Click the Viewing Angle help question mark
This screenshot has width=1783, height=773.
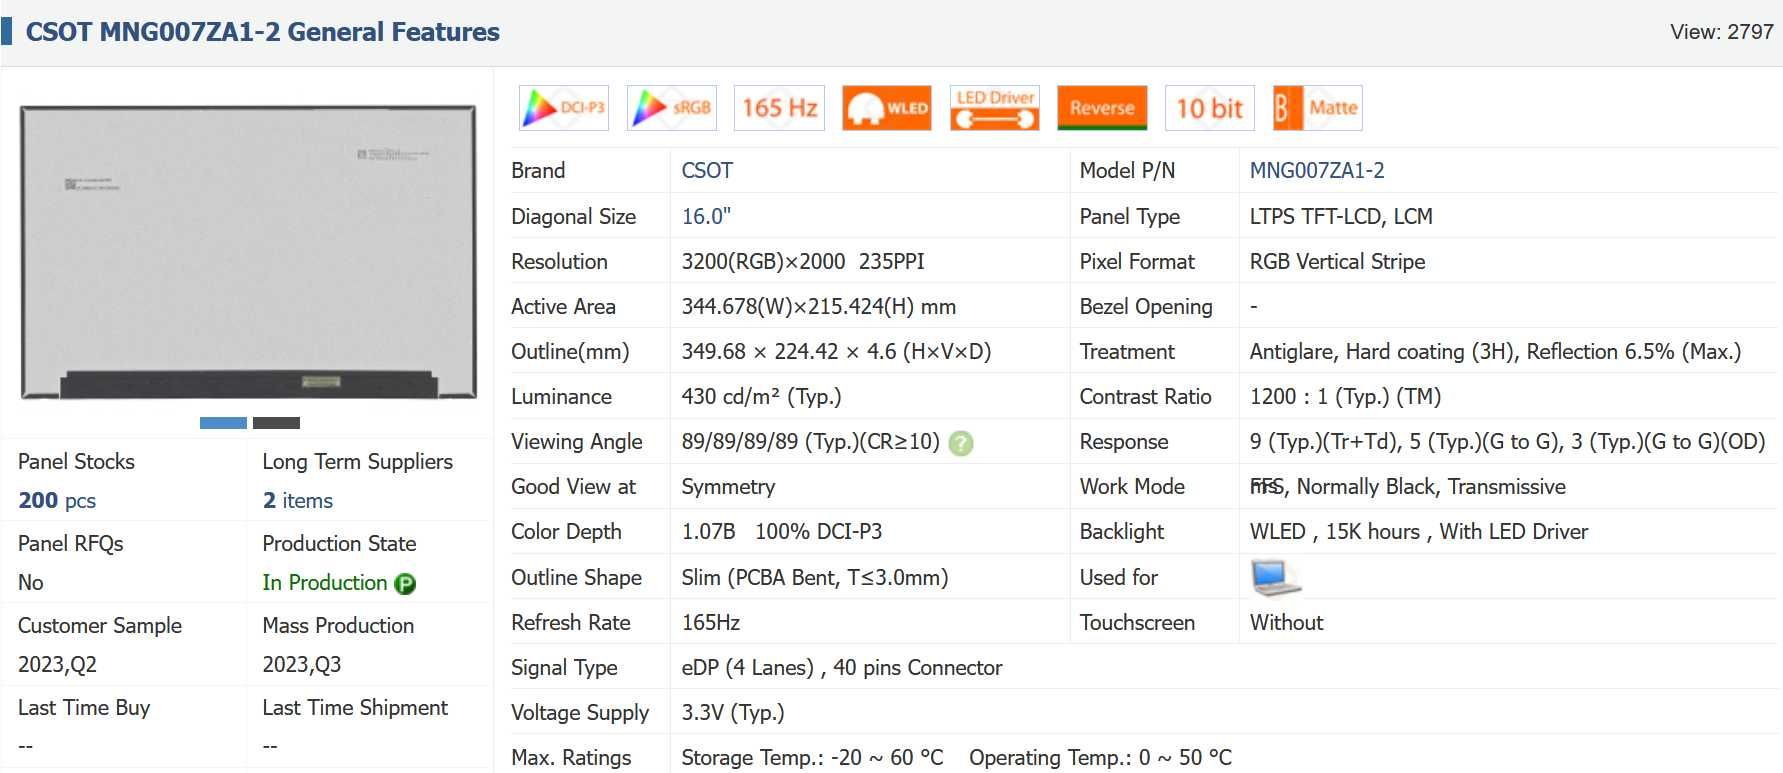[x=961, y=443]
